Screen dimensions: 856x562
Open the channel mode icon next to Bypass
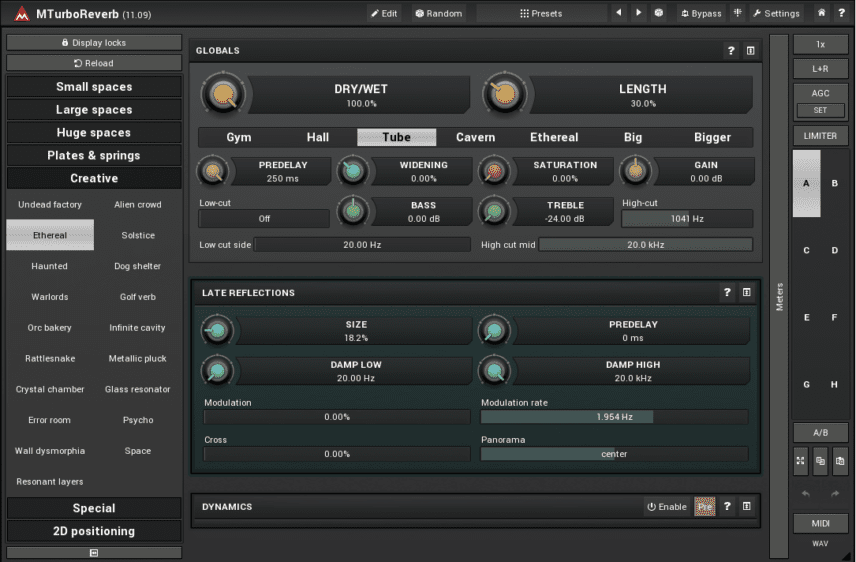pyautogui.click(x=738, y=13)
